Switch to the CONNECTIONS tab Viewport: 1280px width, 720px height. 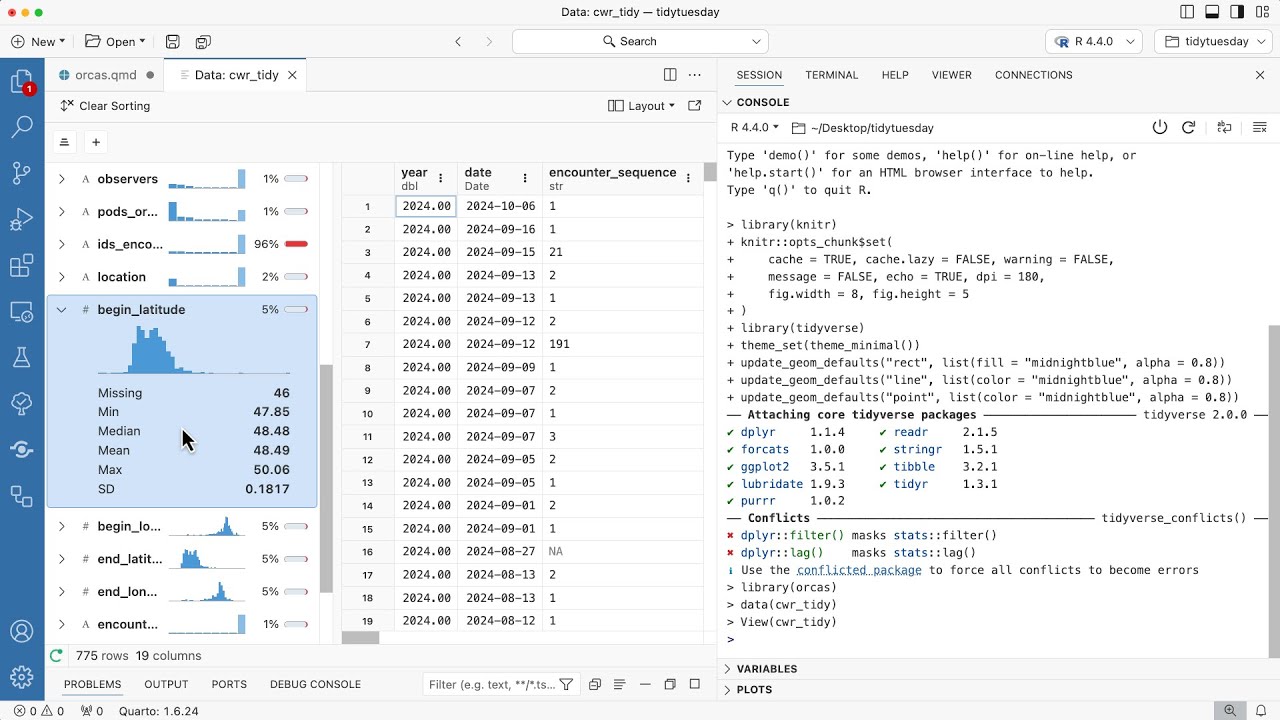pyautogui.click(x=1033, y=75)
